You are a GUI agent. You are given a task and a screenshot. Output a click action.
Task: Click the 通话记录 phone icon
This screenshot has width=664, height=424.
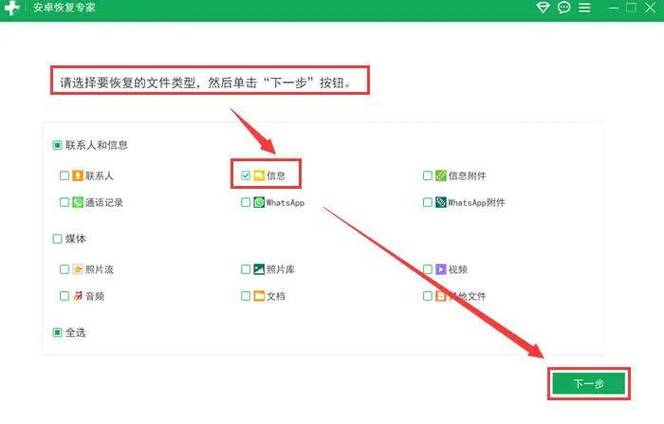click(77, 202)
